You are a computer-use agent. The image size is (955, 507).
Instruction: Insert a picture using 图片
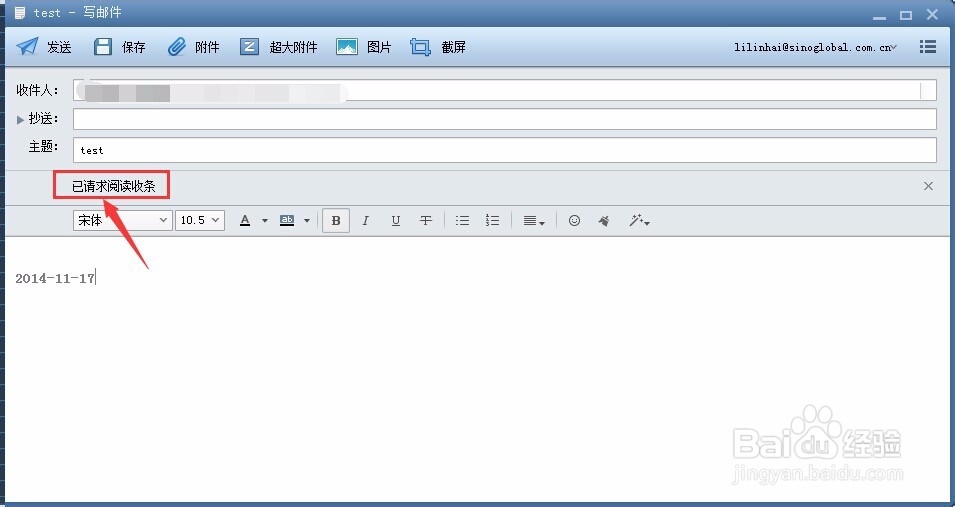pos(364,47)
